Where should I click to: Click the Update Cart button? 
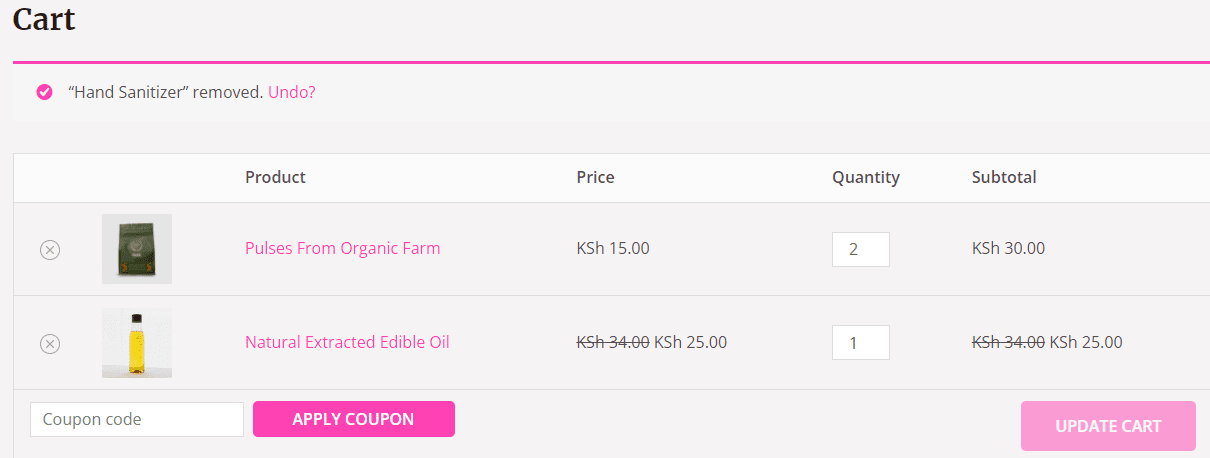(1108, 426)
